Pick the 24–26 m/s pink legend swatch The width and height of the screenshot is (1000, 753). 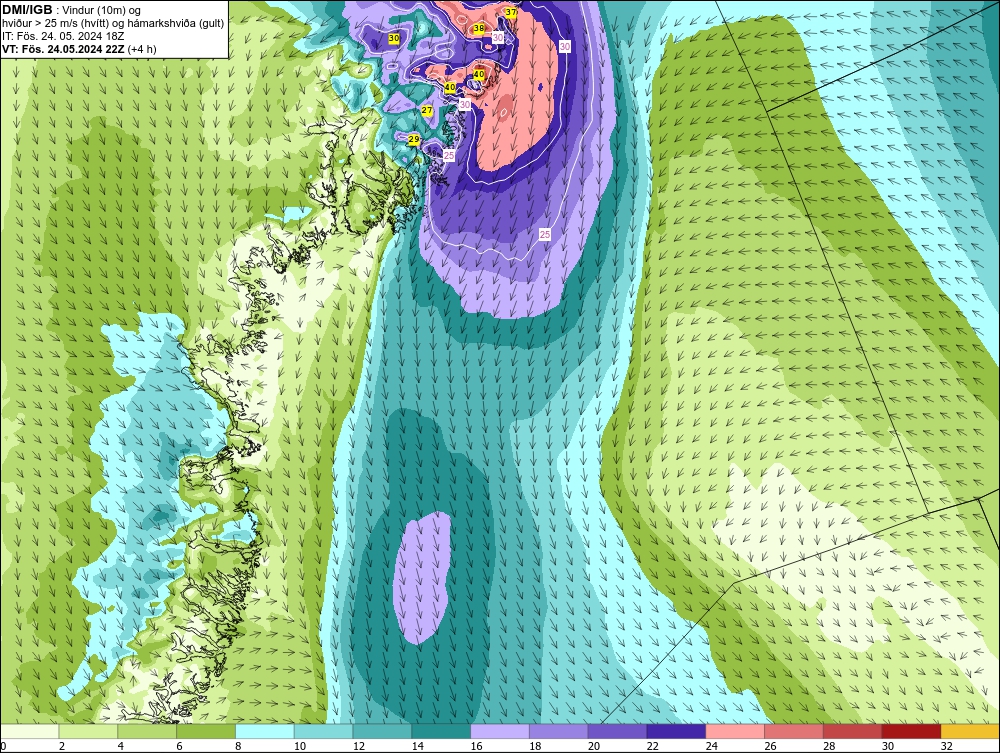point(735,731)
